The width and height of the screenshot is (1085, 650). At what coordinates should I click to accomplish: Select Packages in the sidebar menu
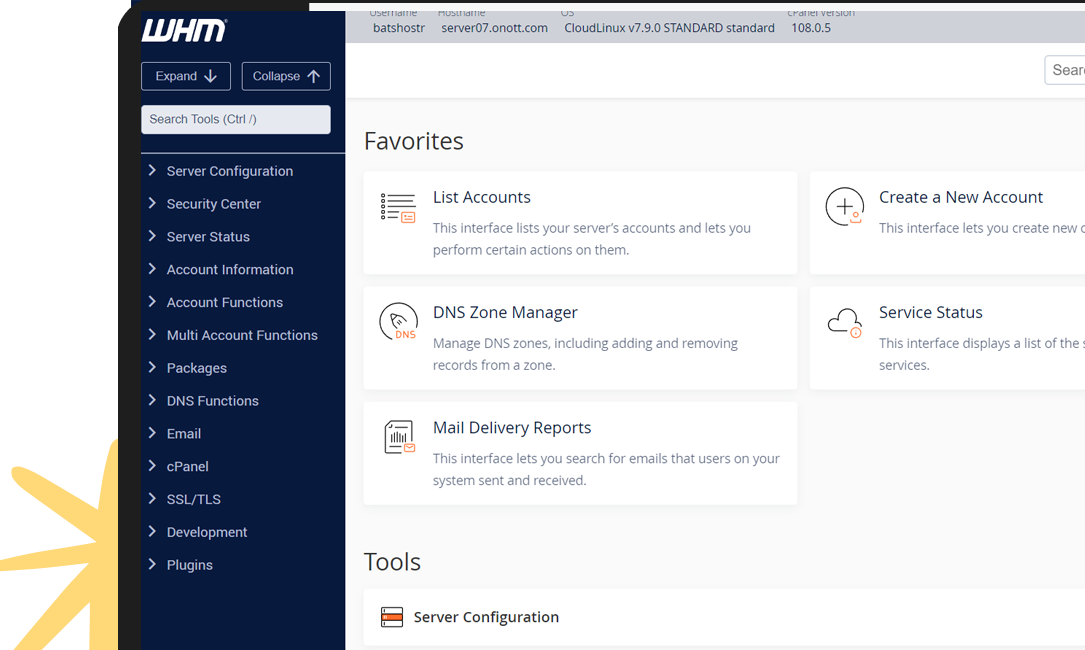point(196,368)
